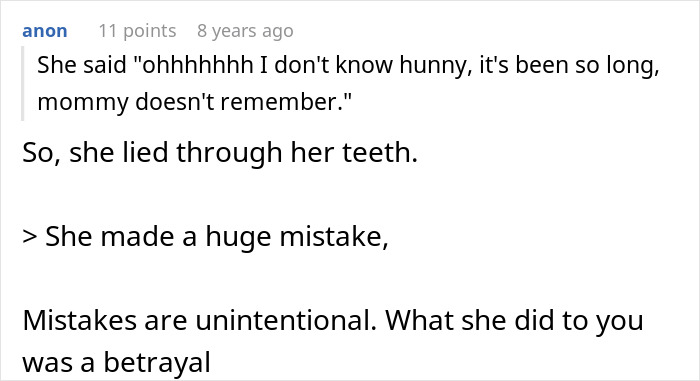
Task: Open the 8 years ago timestamp permalink
Action: (245, 31)
